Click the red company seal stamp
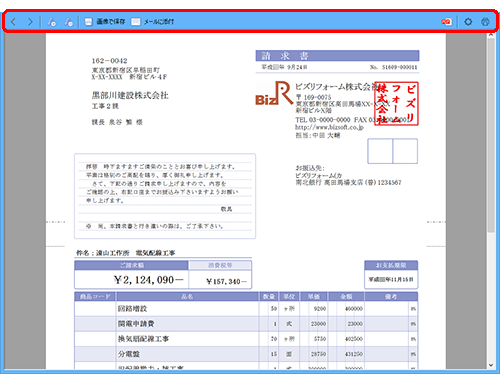This screenshot has width=500, height=374. (x=396, y=104)
